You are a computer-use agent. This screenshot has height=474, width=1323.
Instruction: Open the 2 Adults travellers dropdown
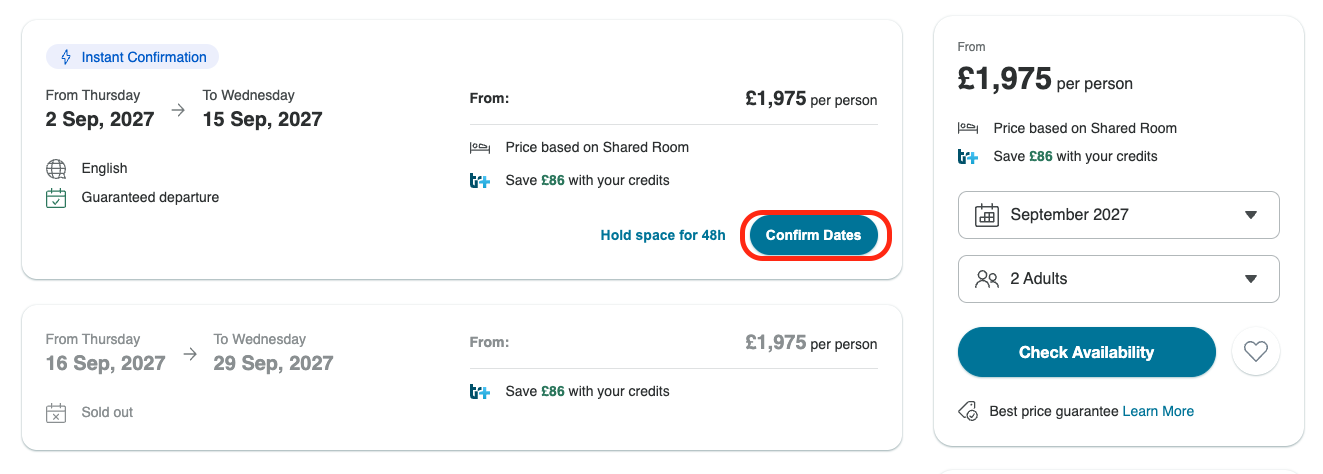[1119, 279]
